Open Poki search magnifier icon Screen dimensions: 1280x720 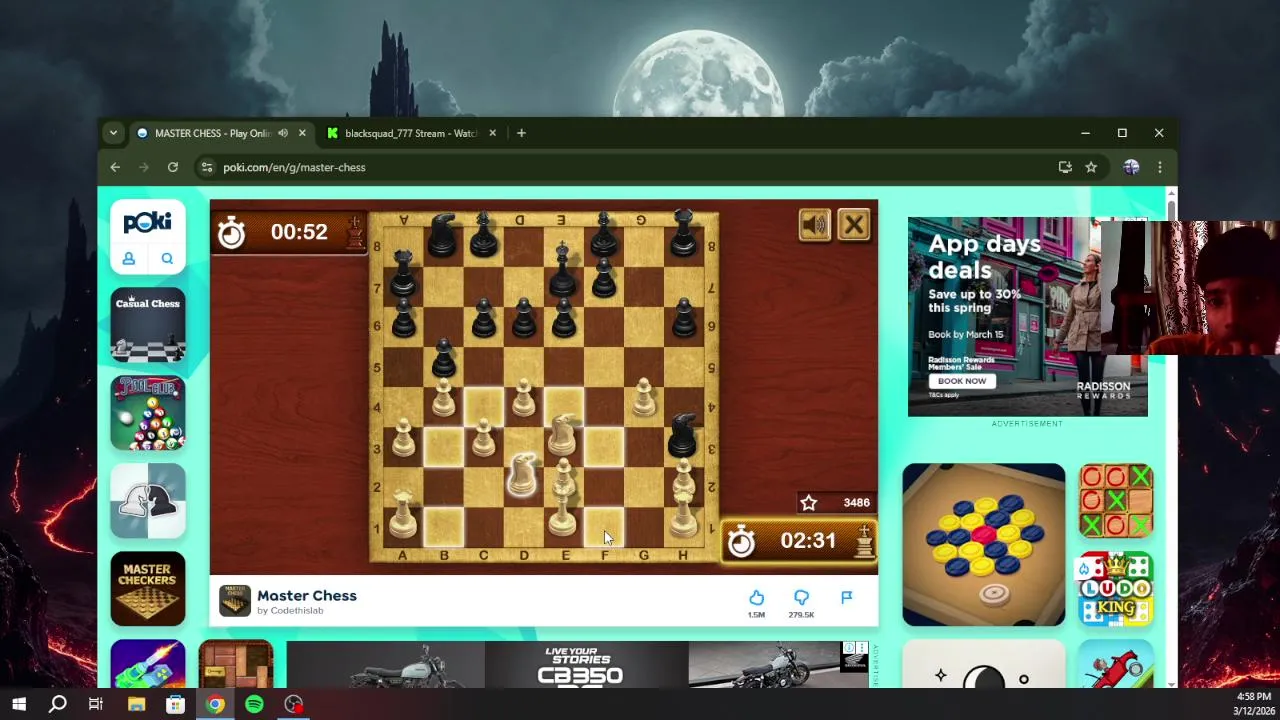pyautogui.click(x=167, y=259)
